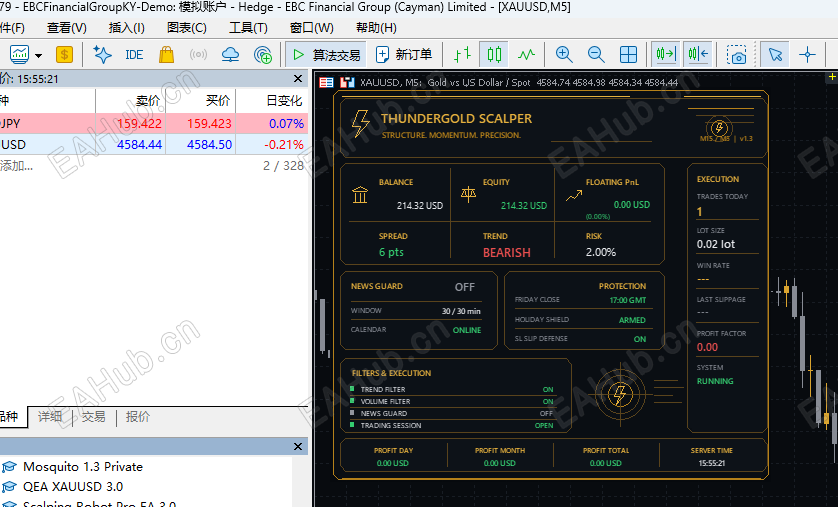This screenshot has width=838, height=507.
Task: Select the arrow cursor tool
Action: 775,54
